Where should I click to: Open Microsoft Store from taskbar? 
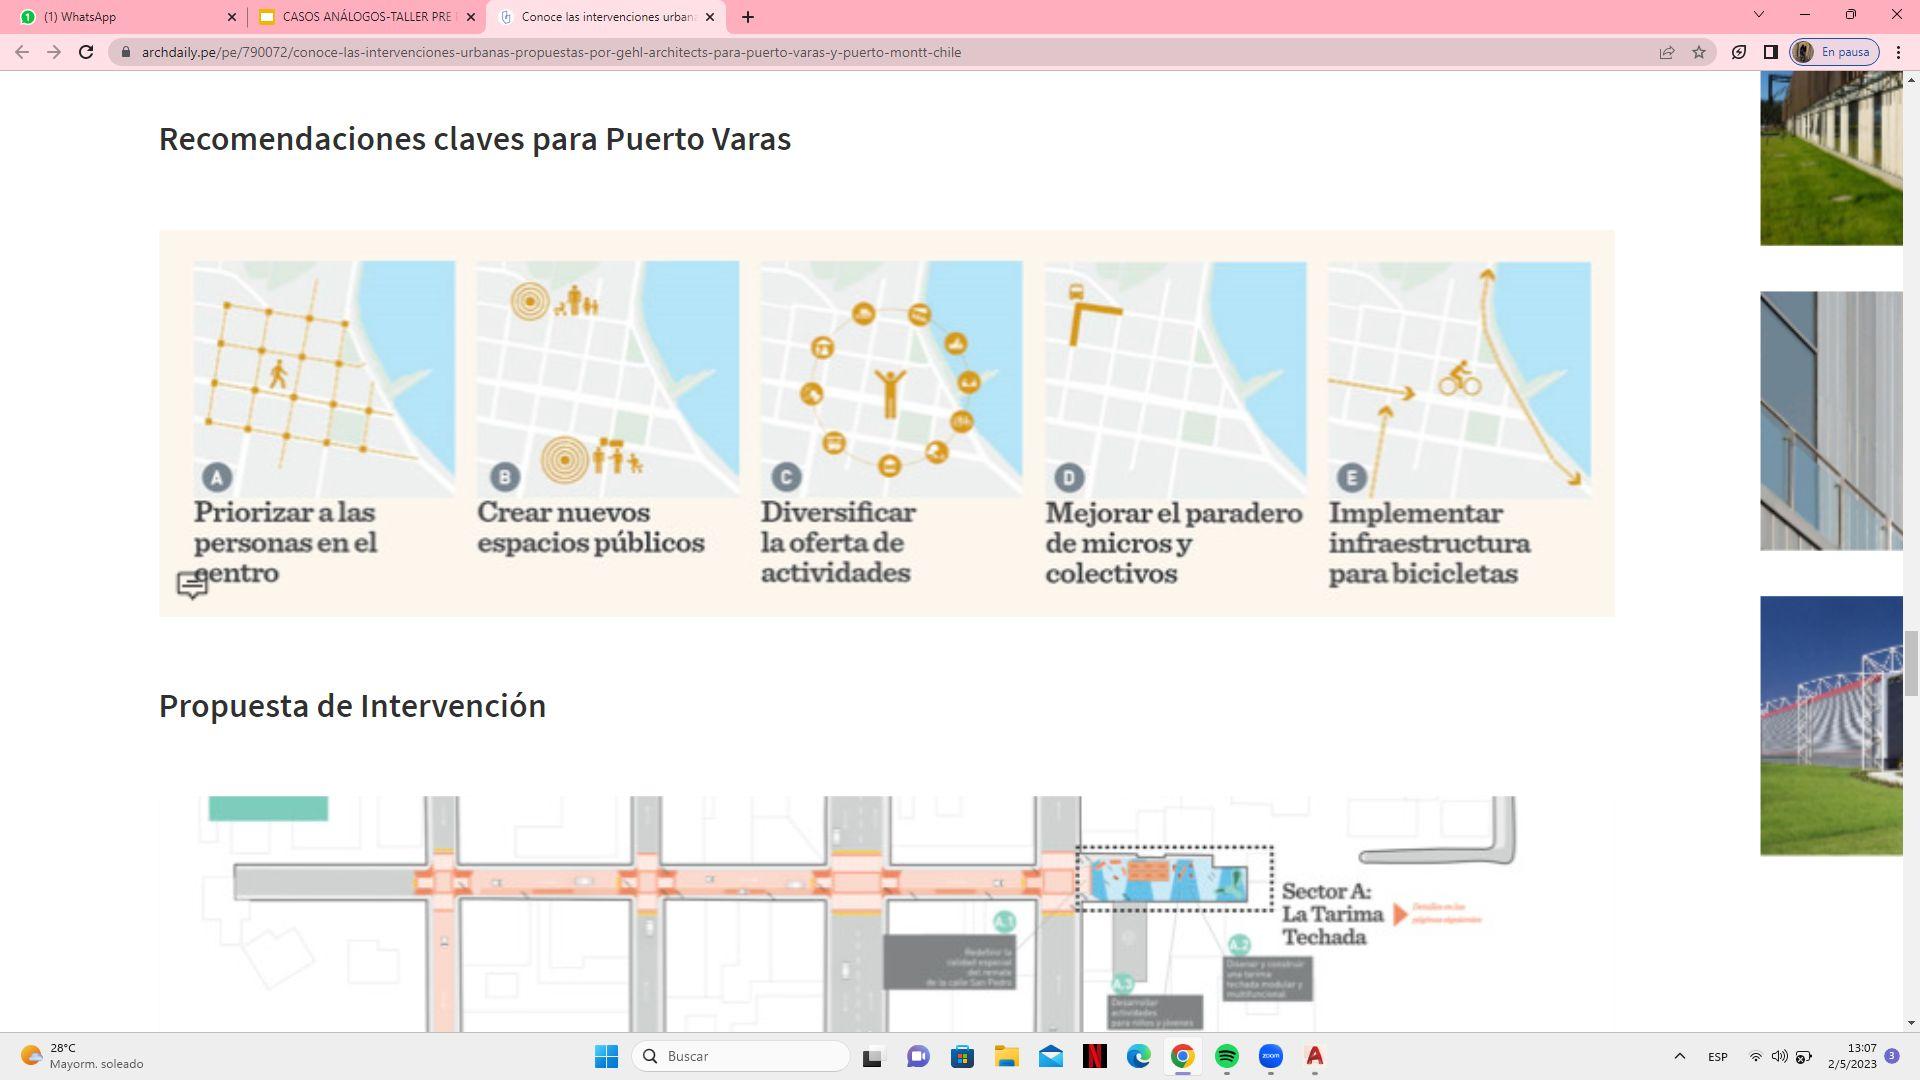coord(962,1056)
